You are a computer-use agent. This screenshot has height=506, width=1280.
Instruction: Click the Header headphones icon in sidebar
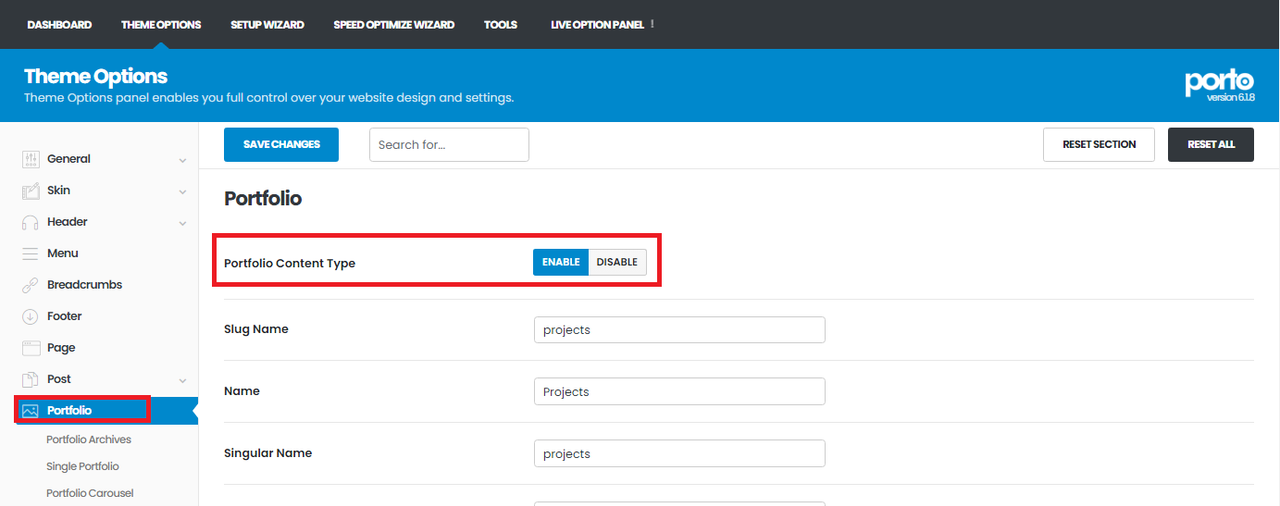pos(30,222)
